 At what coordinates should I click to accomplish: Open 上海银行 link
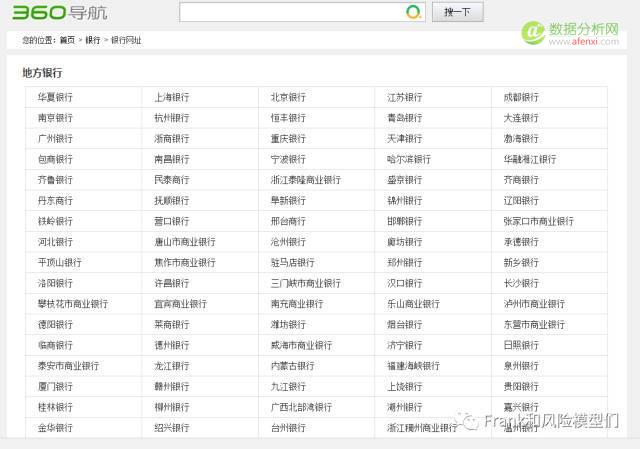click(172, 97)
